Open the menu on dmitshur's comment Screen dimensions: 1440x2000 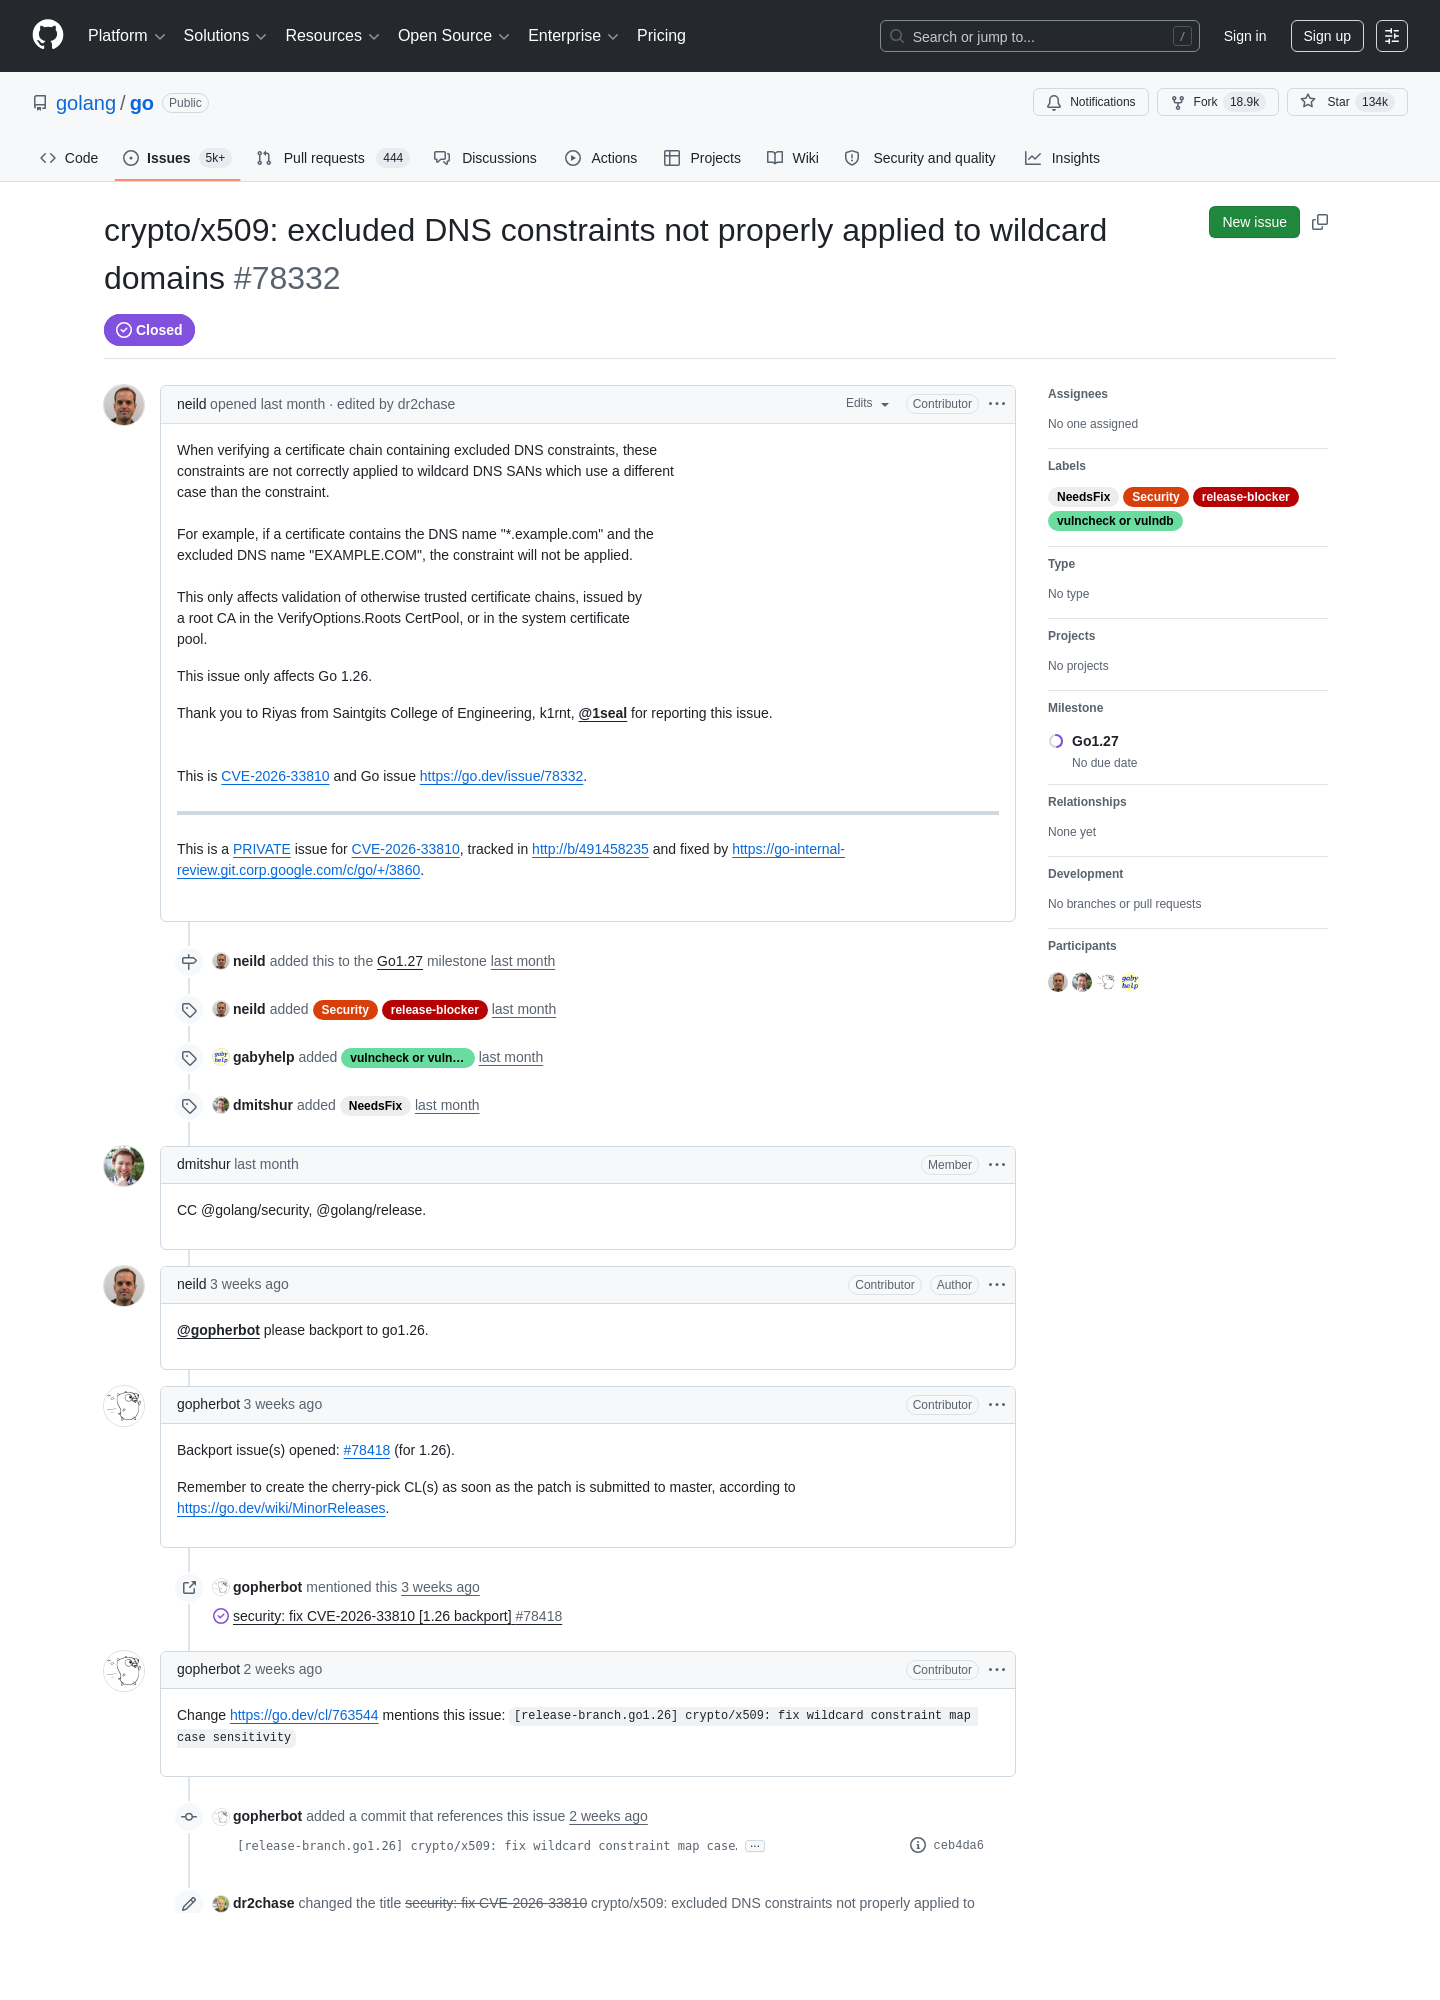(997, 1165)
